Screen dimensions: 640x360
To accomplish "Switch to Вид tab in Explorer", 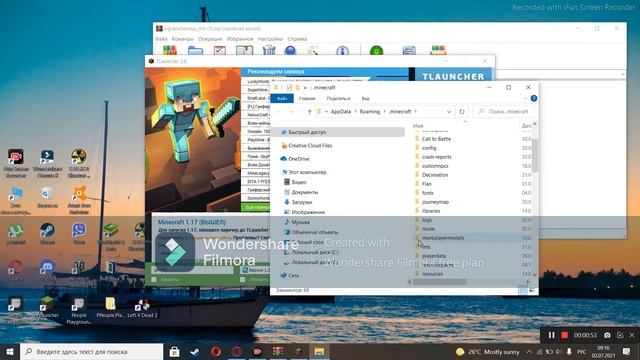I will pyautogui.click(x=365, y=98).
